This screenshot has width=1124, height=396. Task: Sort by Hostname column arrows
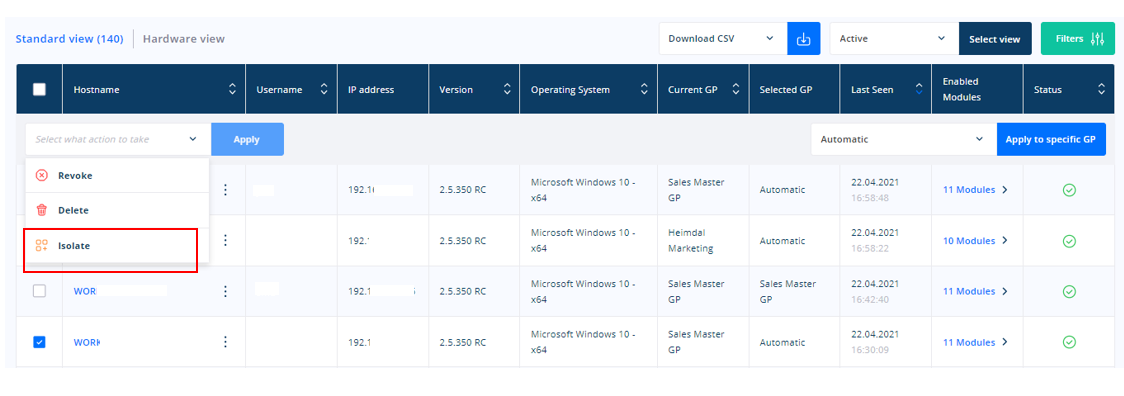232,90
